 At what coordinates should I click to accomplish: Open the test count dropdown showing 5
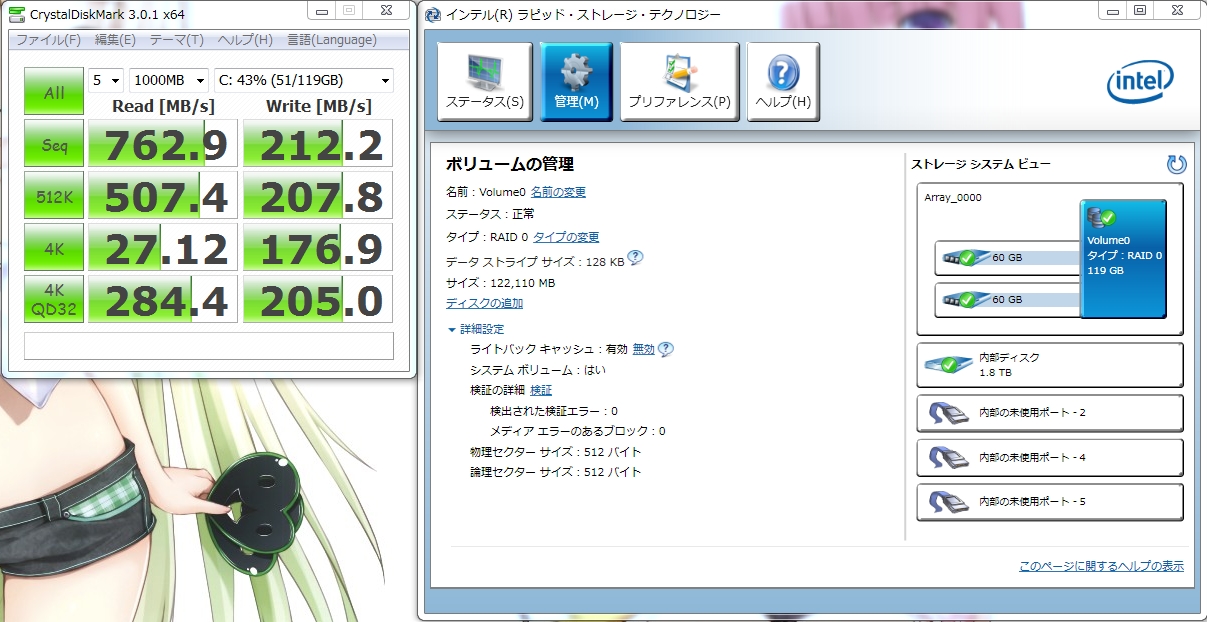pyautogui.click(x=106, y=80)
